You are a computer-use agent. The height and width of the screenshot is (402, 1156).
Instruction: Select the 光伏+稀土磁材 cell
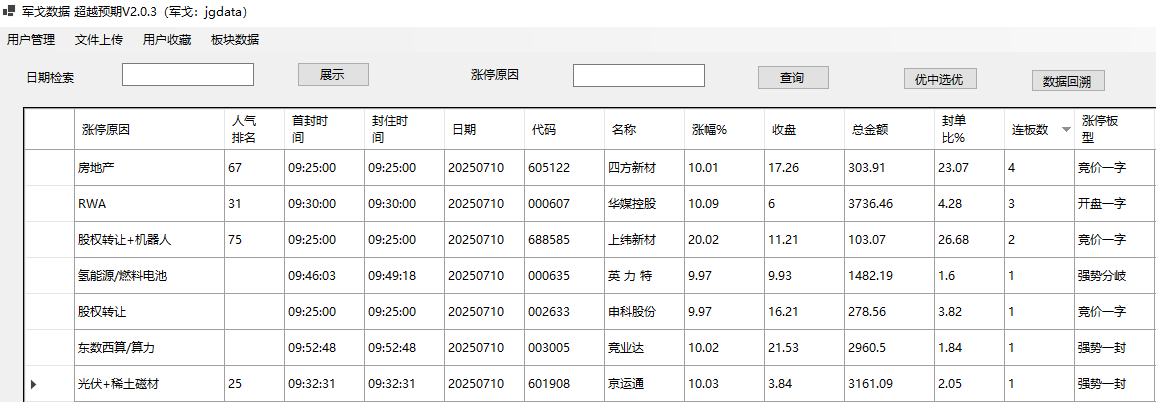(150, 384)
